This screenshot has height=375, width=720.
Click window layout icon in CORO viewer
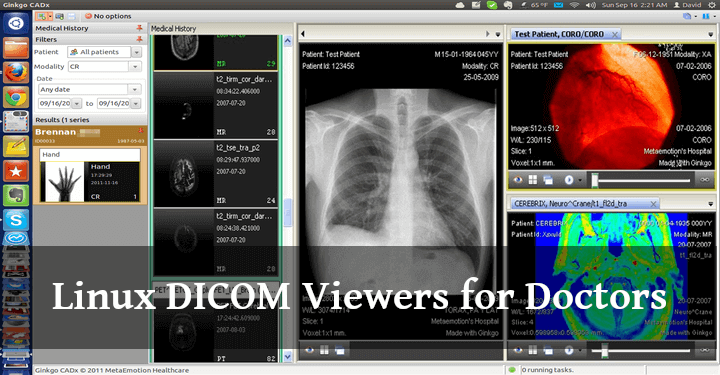548,180
